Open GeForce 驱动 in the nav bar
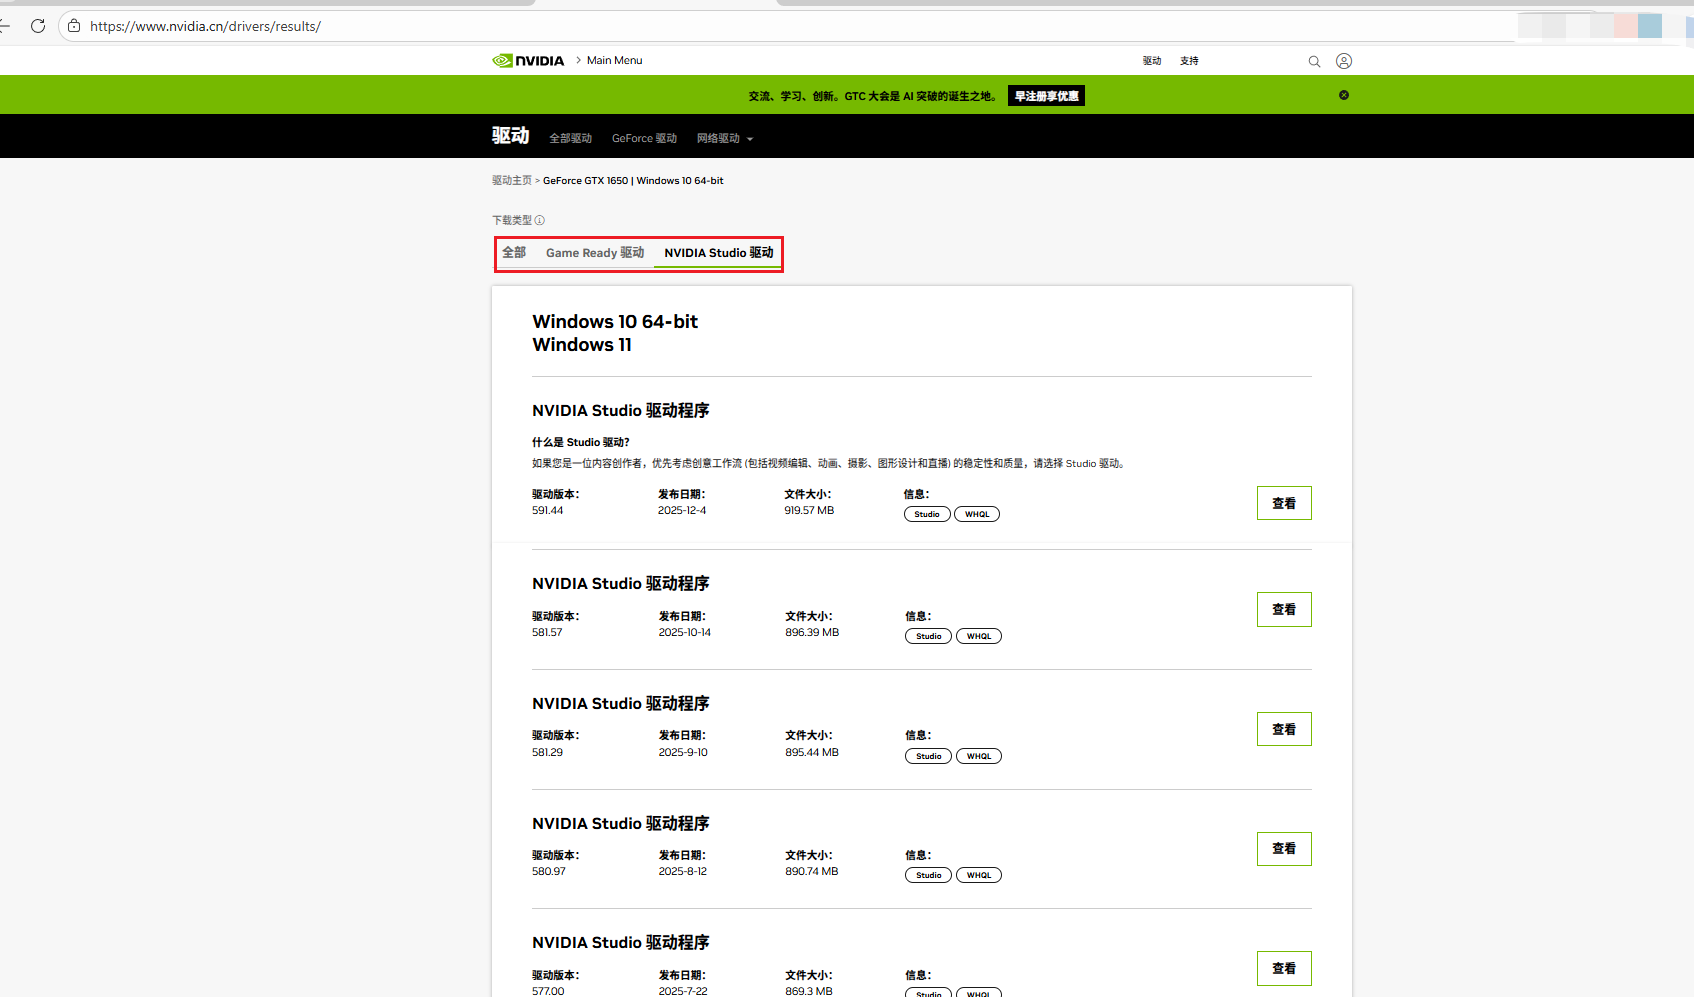Screen dimensions: 1694x997 645,139
